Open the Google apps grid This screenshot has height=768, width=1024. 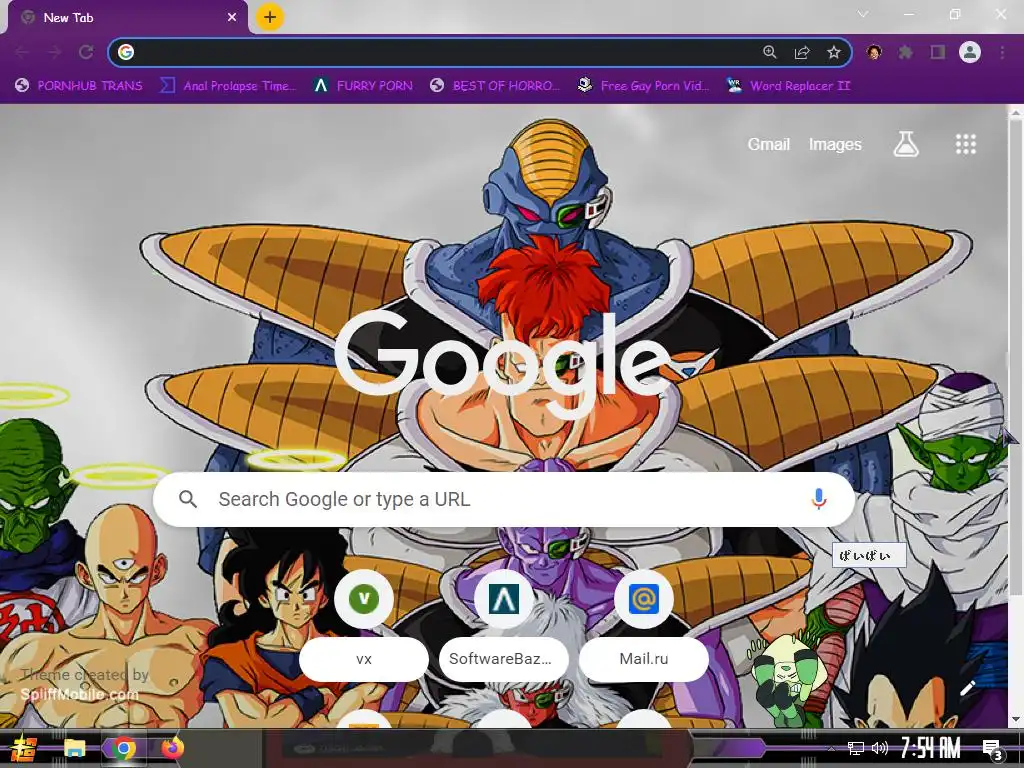click(966, 144)
